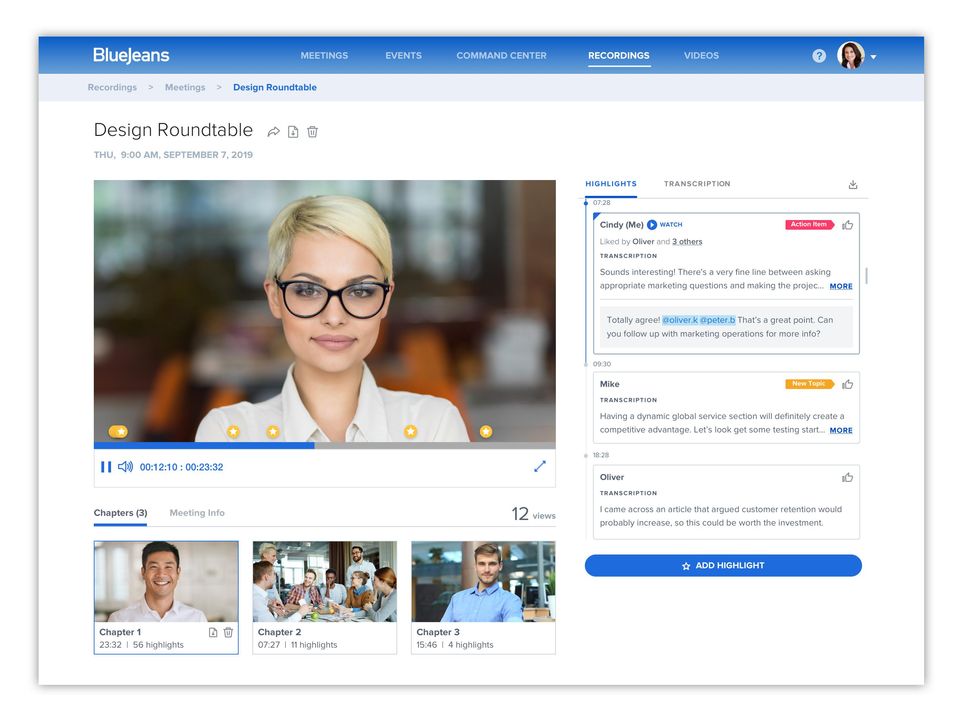Click the @oliver.k mention
Image resolution: width=960 pixels, height=718 pixels.
coord(680,320)
